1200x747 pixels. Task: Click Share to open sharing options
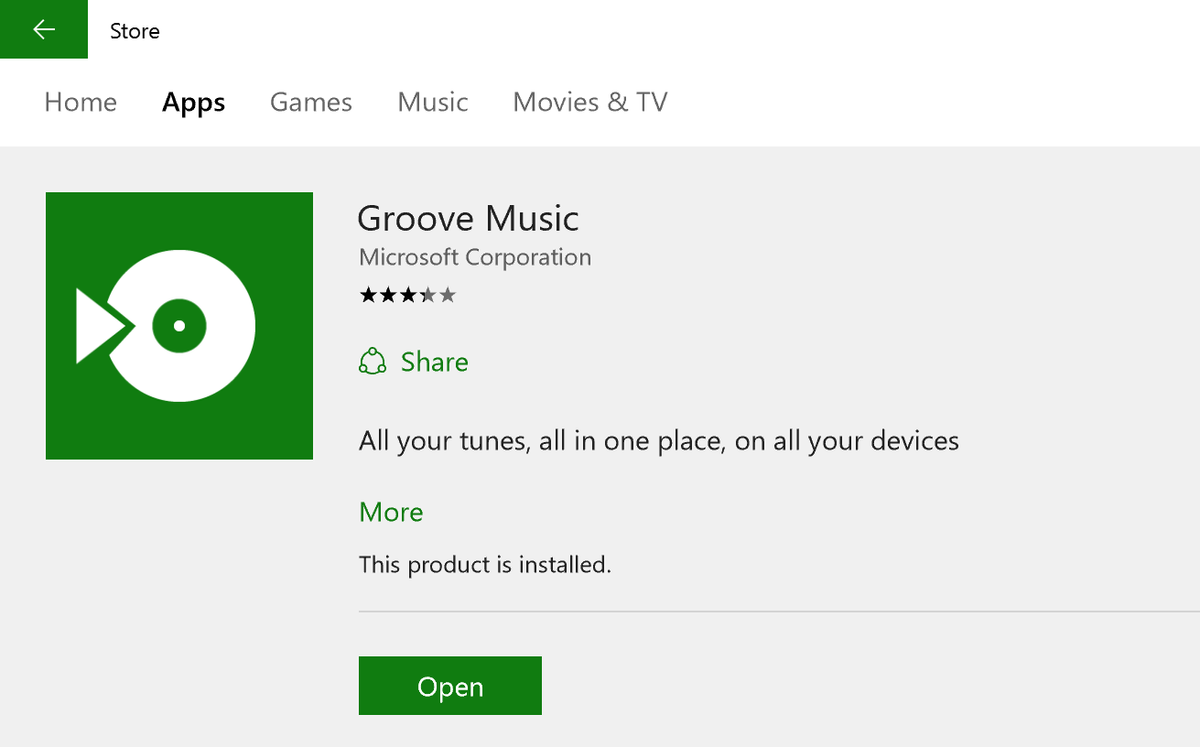(x=434, y=362)
